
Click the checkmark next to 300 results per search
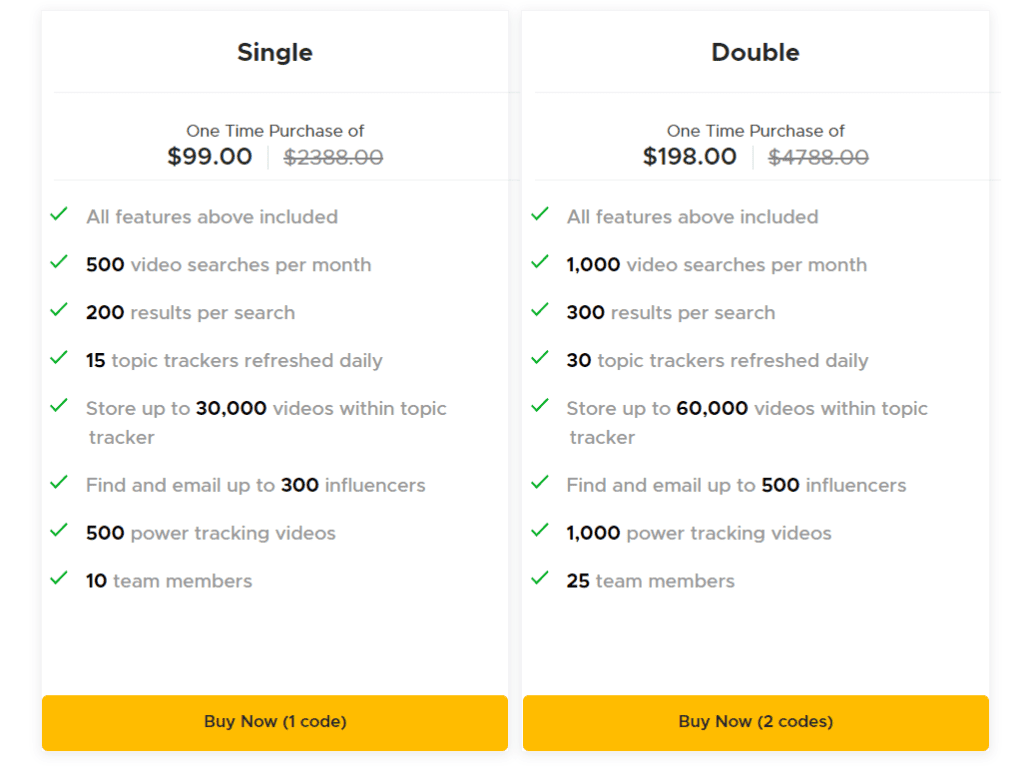point(540,310)
